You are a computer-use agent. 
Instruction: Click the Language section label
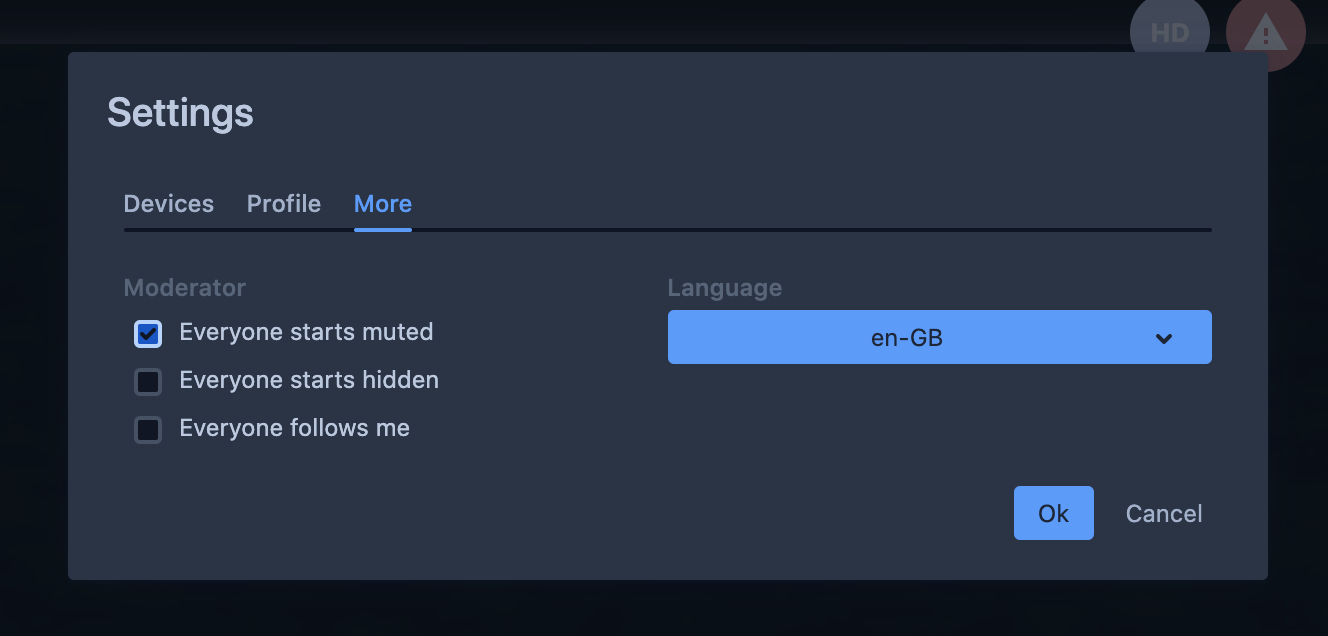coord(725,288)
